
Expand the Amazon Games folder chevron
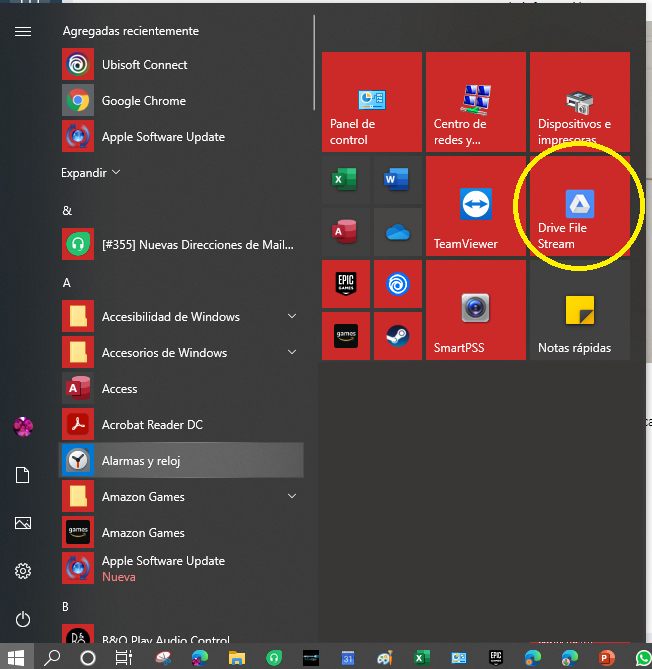[x=292, y=496]
